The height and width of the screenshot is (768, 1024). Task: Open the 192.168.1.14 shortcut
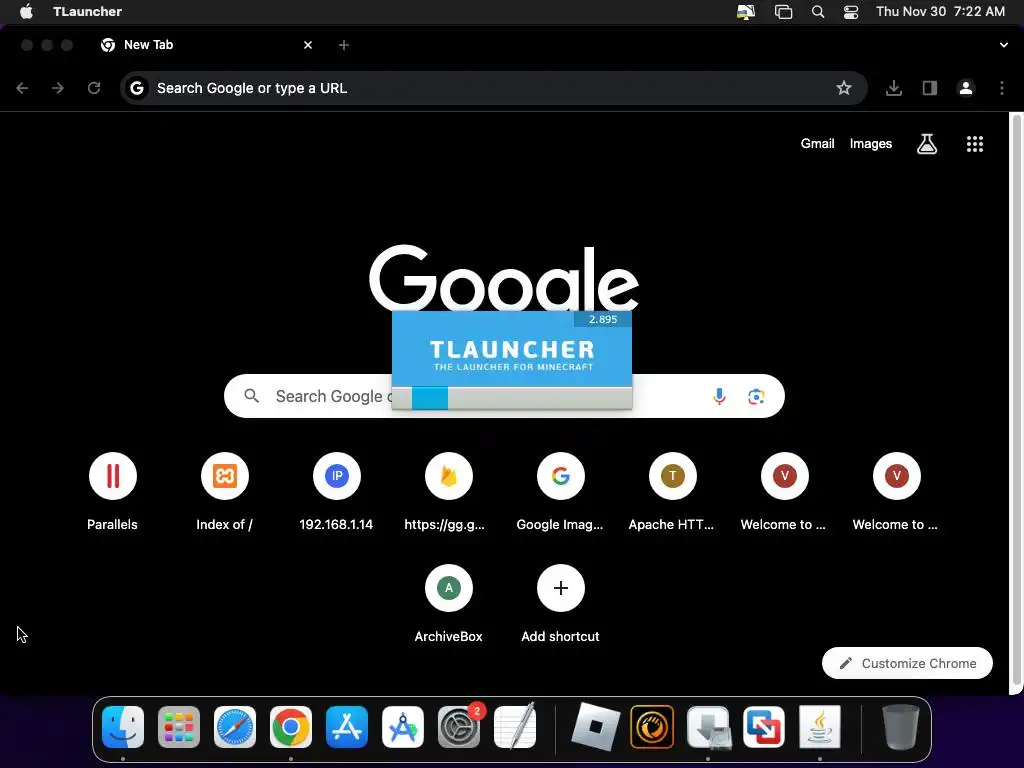[336, 490]
